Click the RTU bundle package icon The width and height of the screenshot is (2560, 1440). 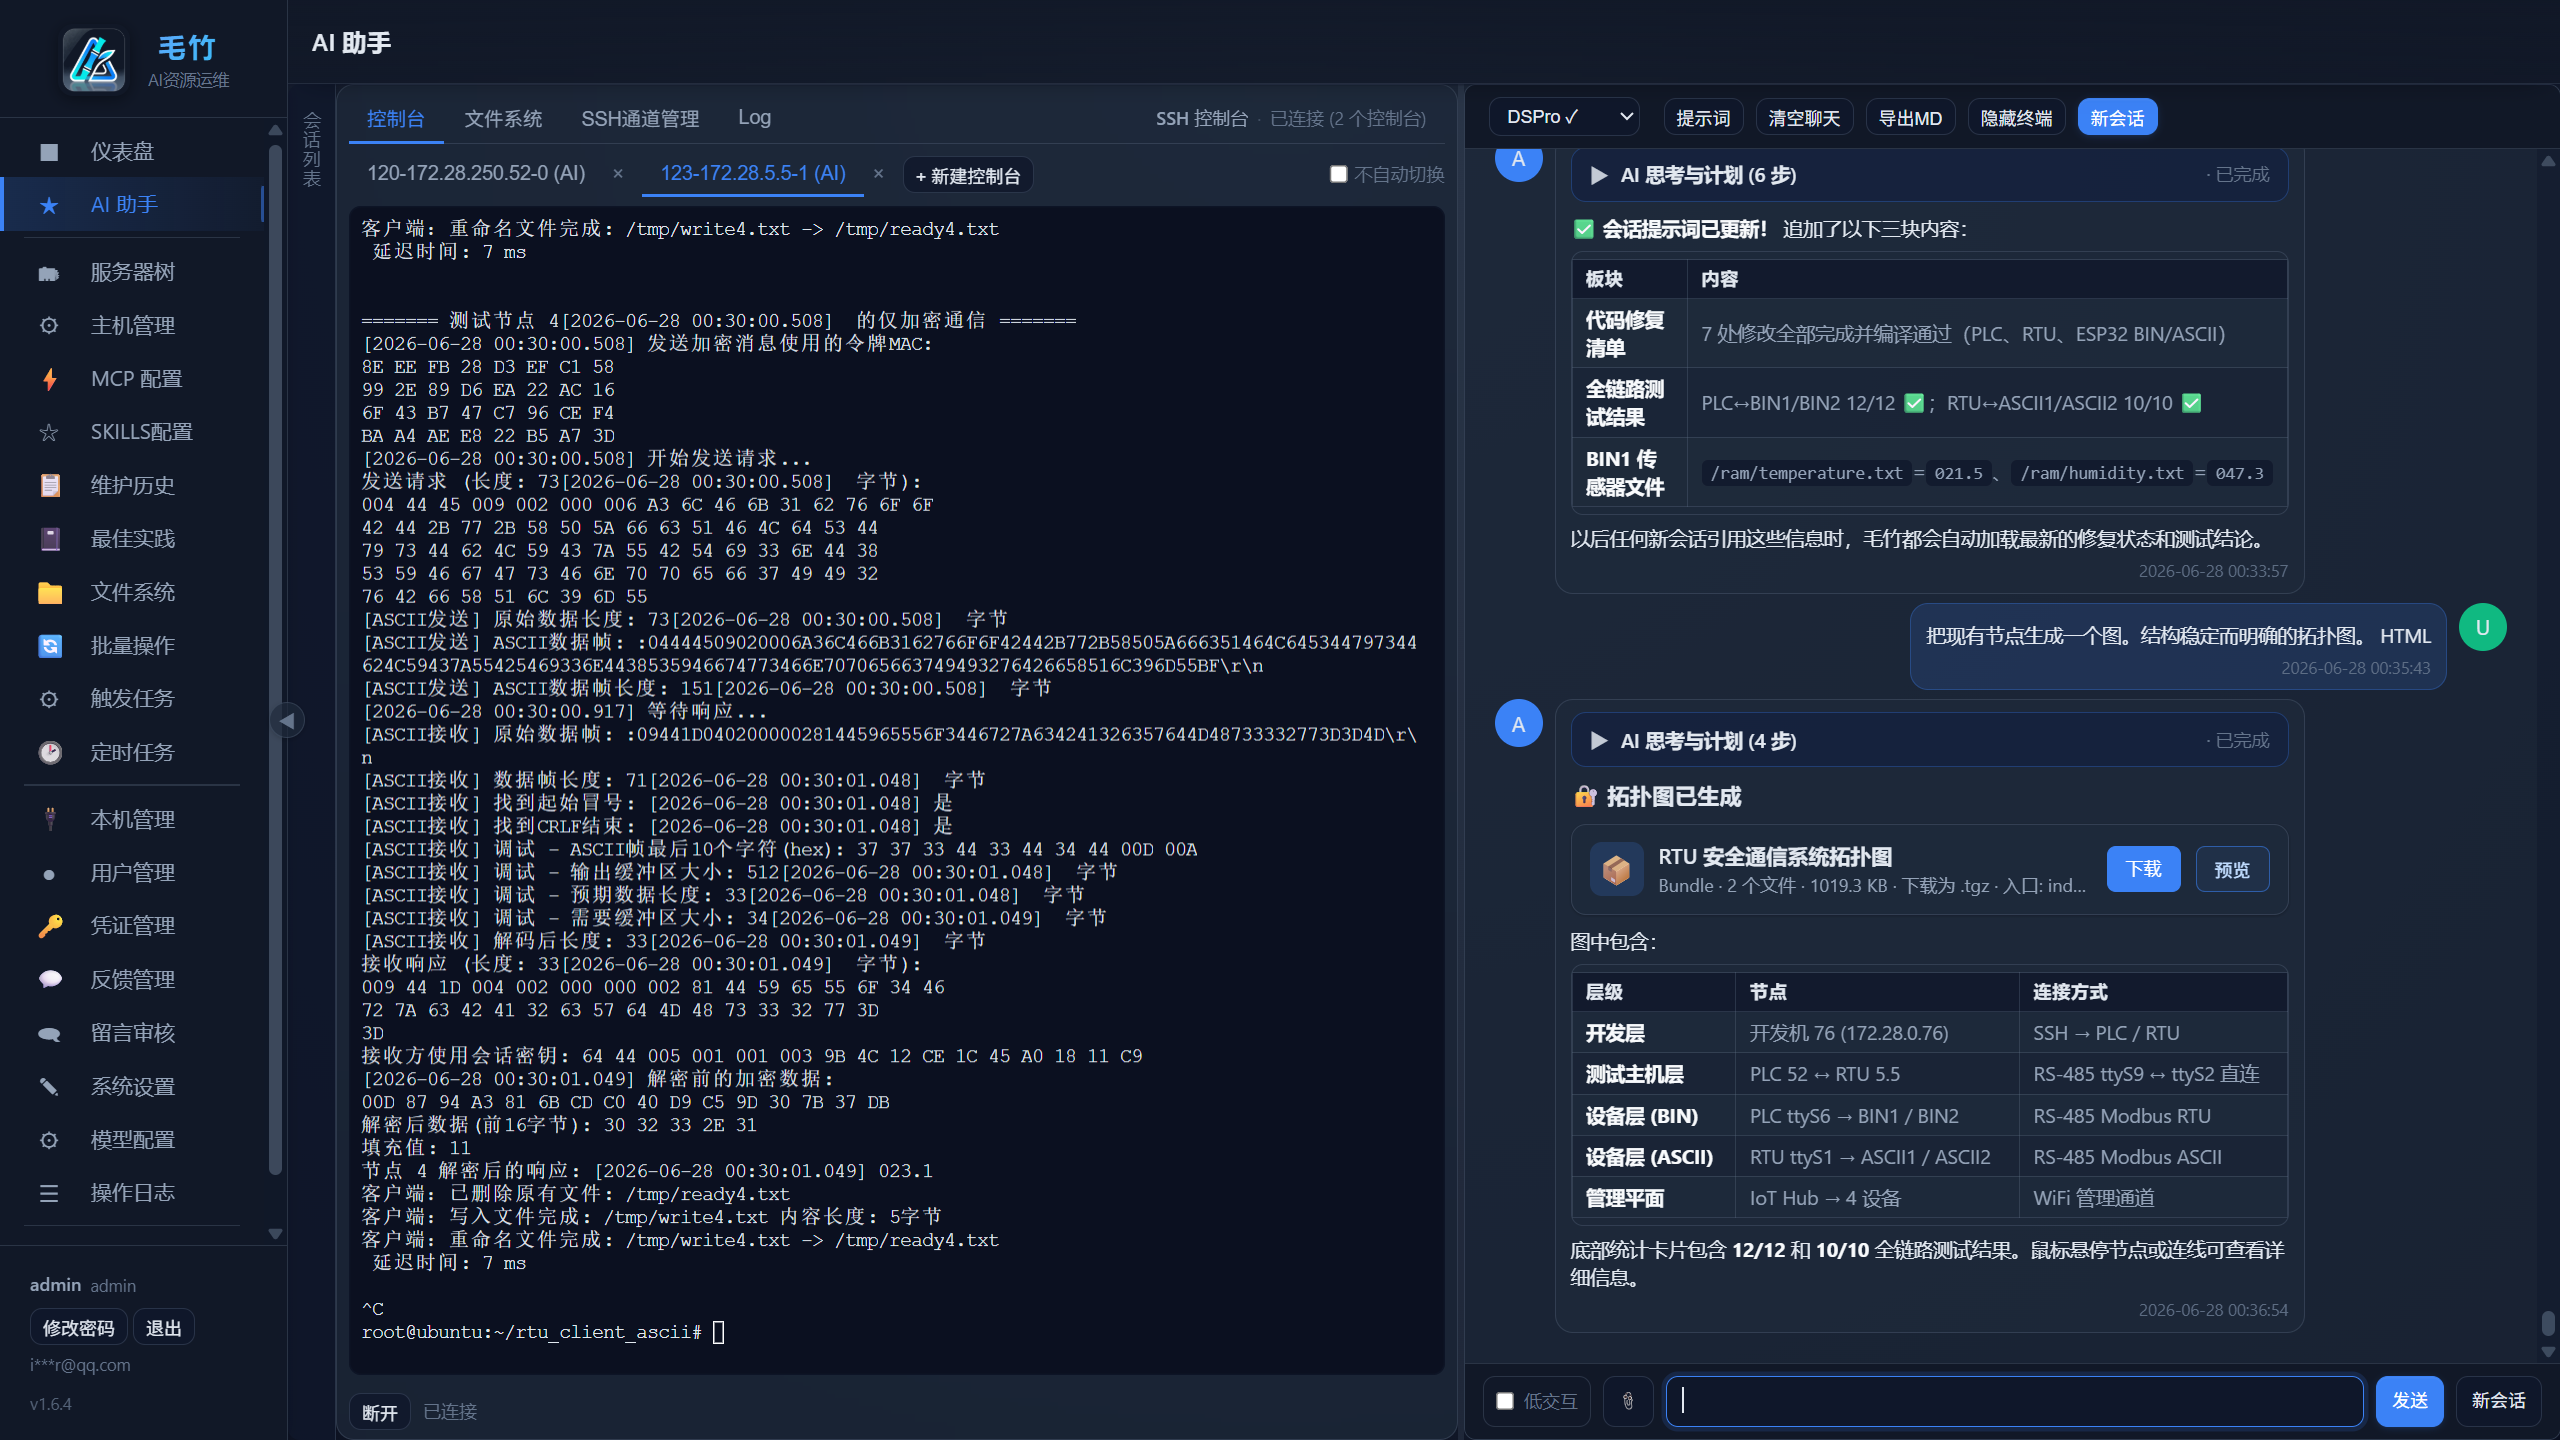(x=1616, y=870)
